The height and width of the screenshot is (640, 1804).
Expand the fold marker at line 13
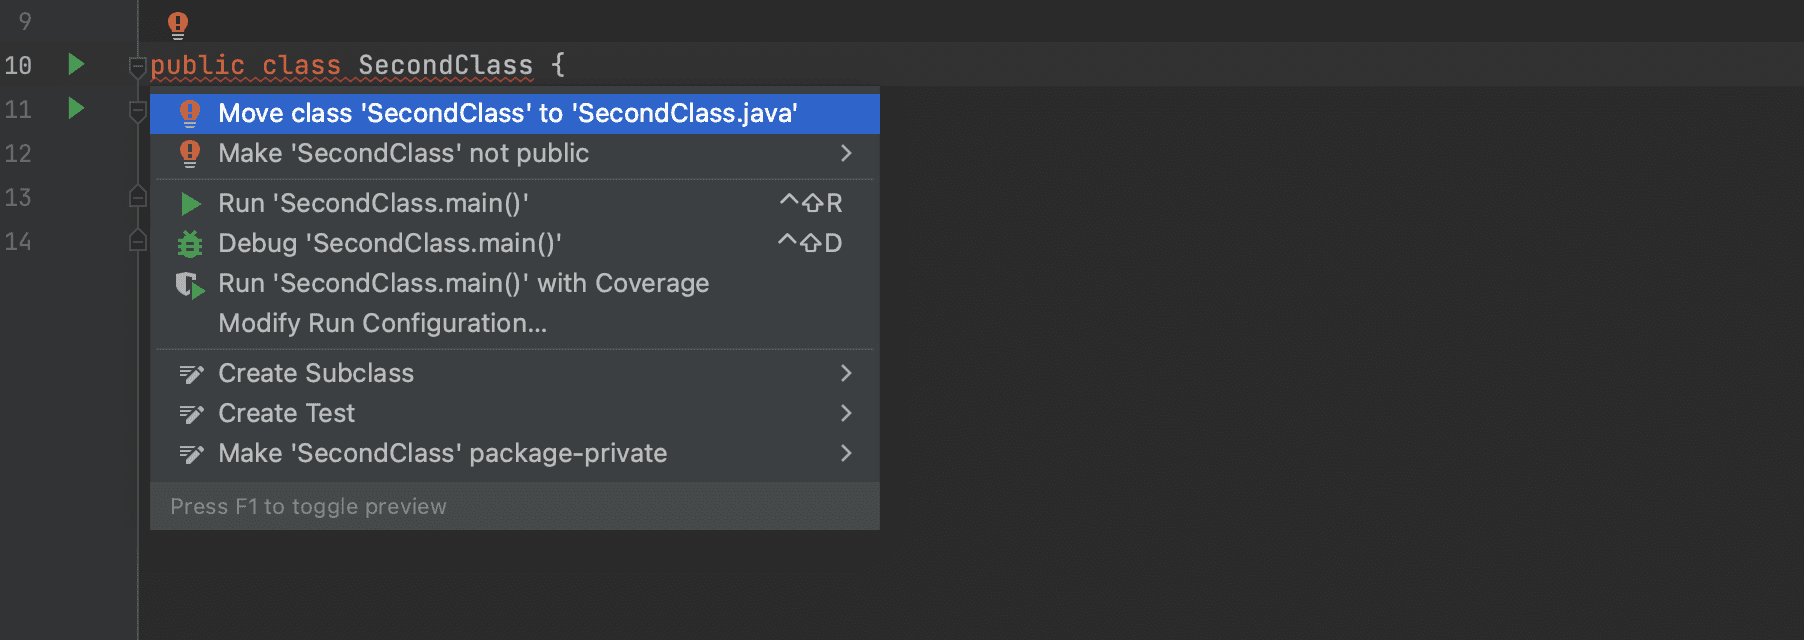[137, 197]
